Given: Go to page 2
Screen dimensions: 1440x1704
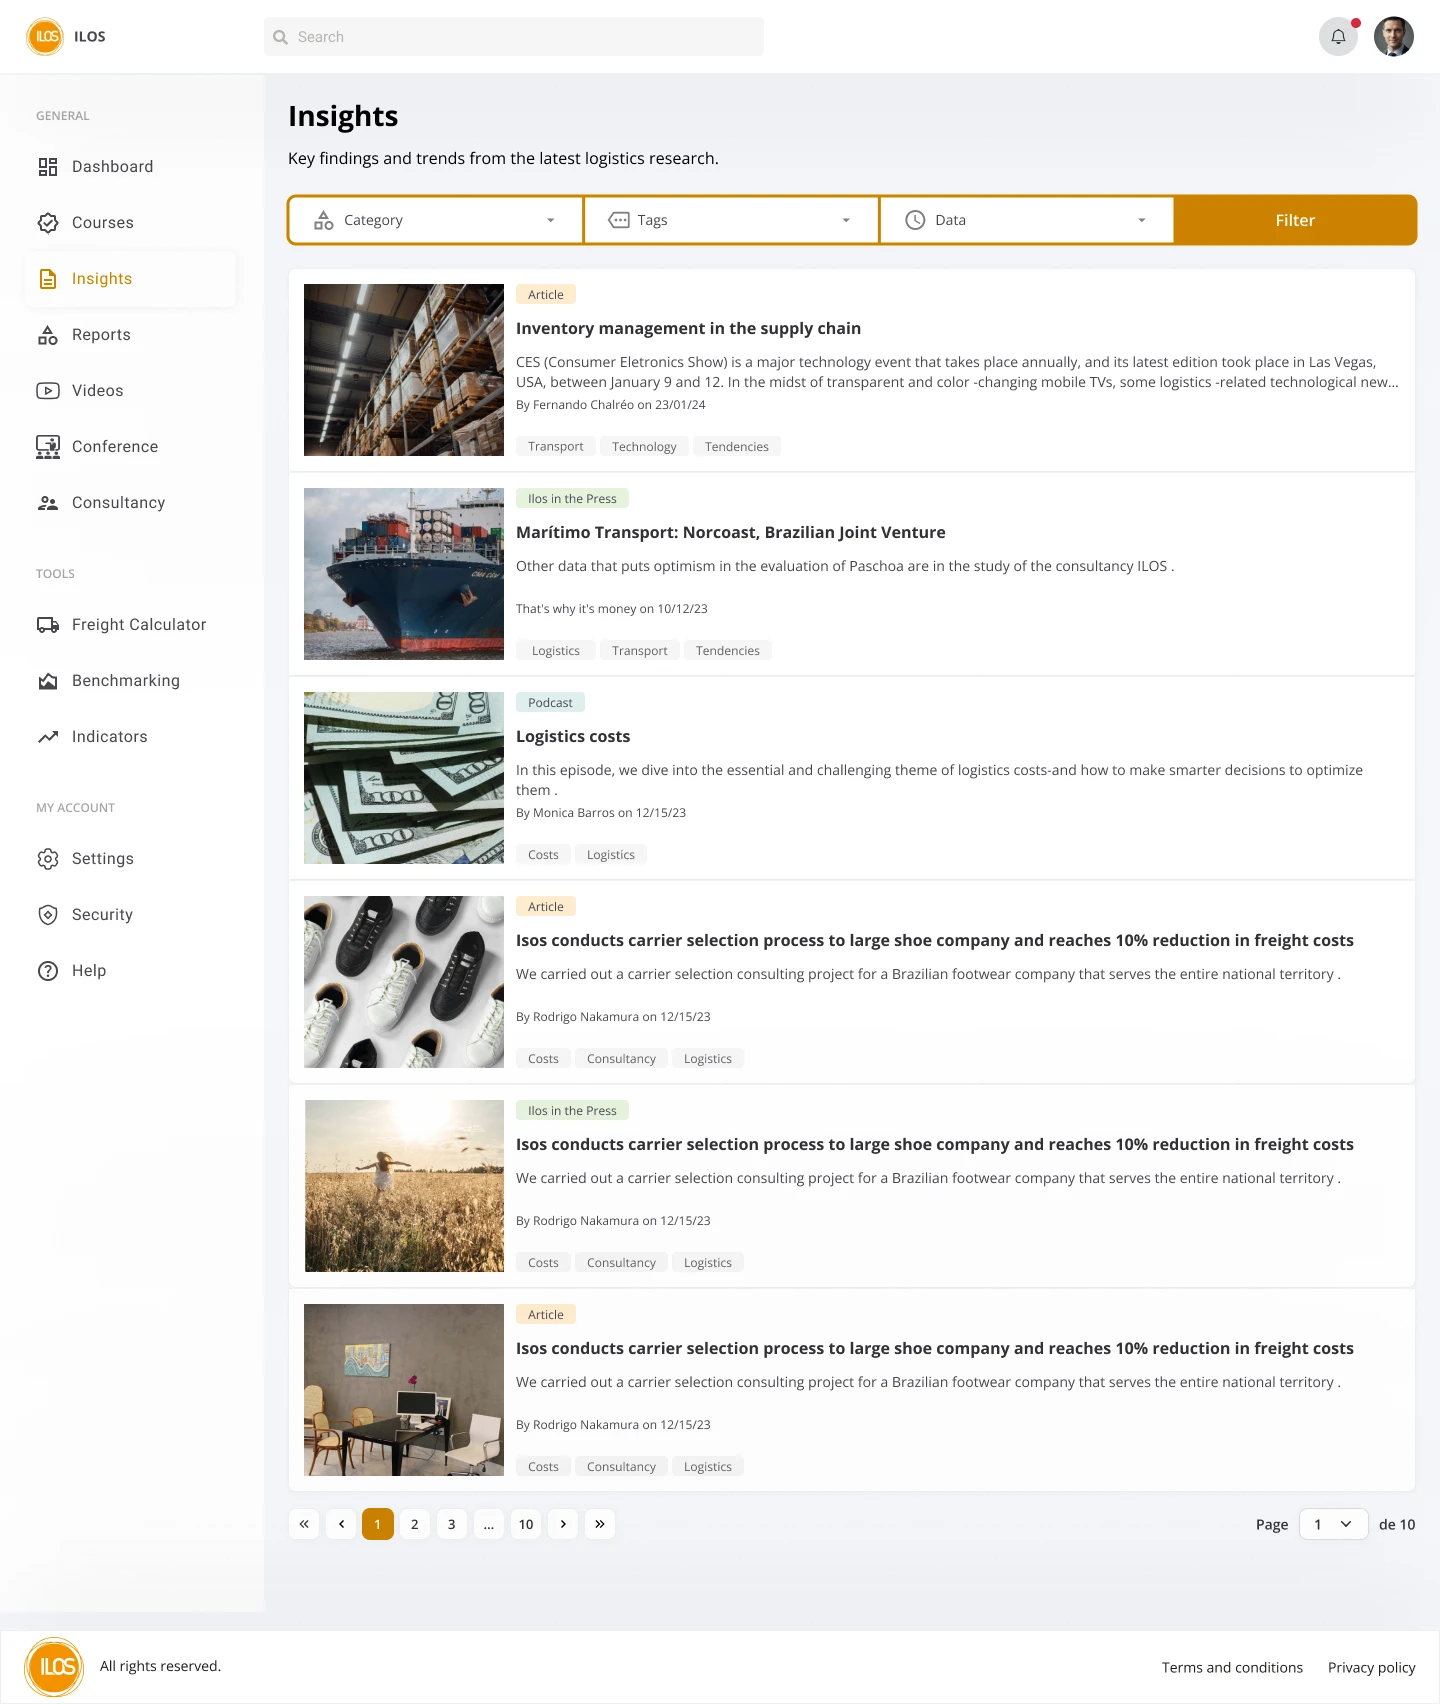Looking at the screenshot, I should [x=415, y=1524].
